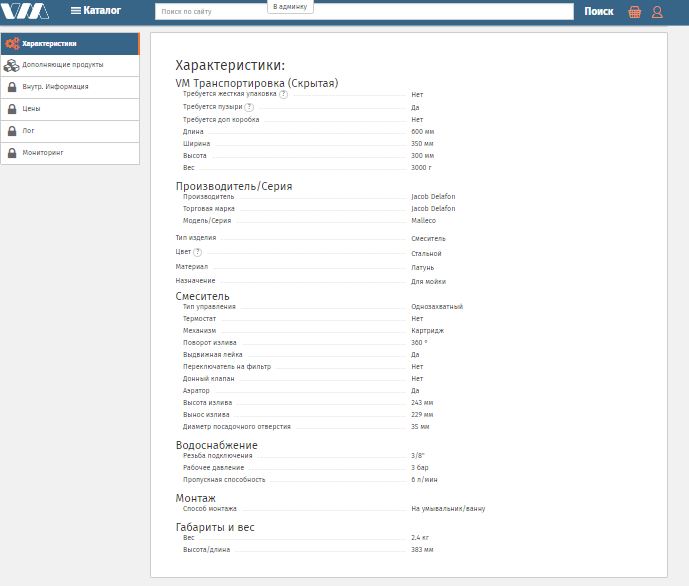The width and height of the screenshot is (689, 586).
Task: Click the Способ монтажа label
Action: tap(210, 509)
